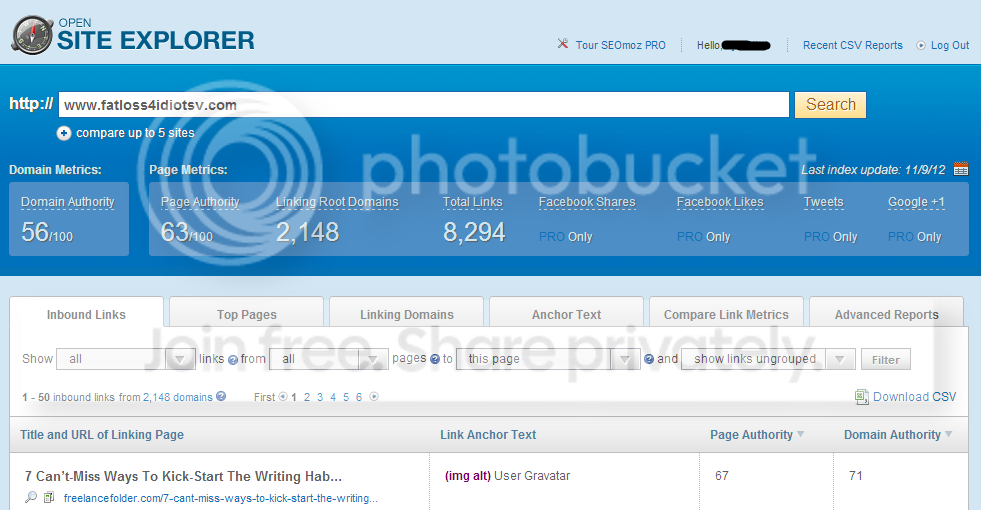Select Advanced Reports tab
The height and width of the screenshot is (510, 981).
[x=887, y=314]
